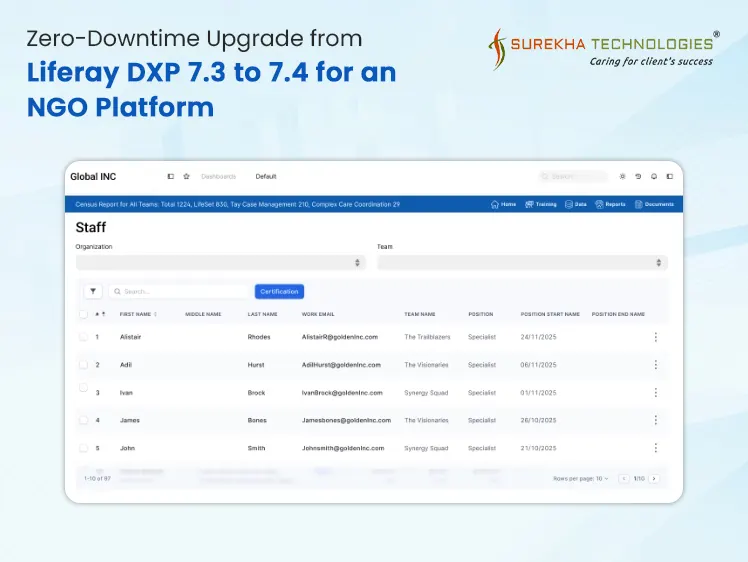Open the three-dot menu for John row

tap(656, 448)
